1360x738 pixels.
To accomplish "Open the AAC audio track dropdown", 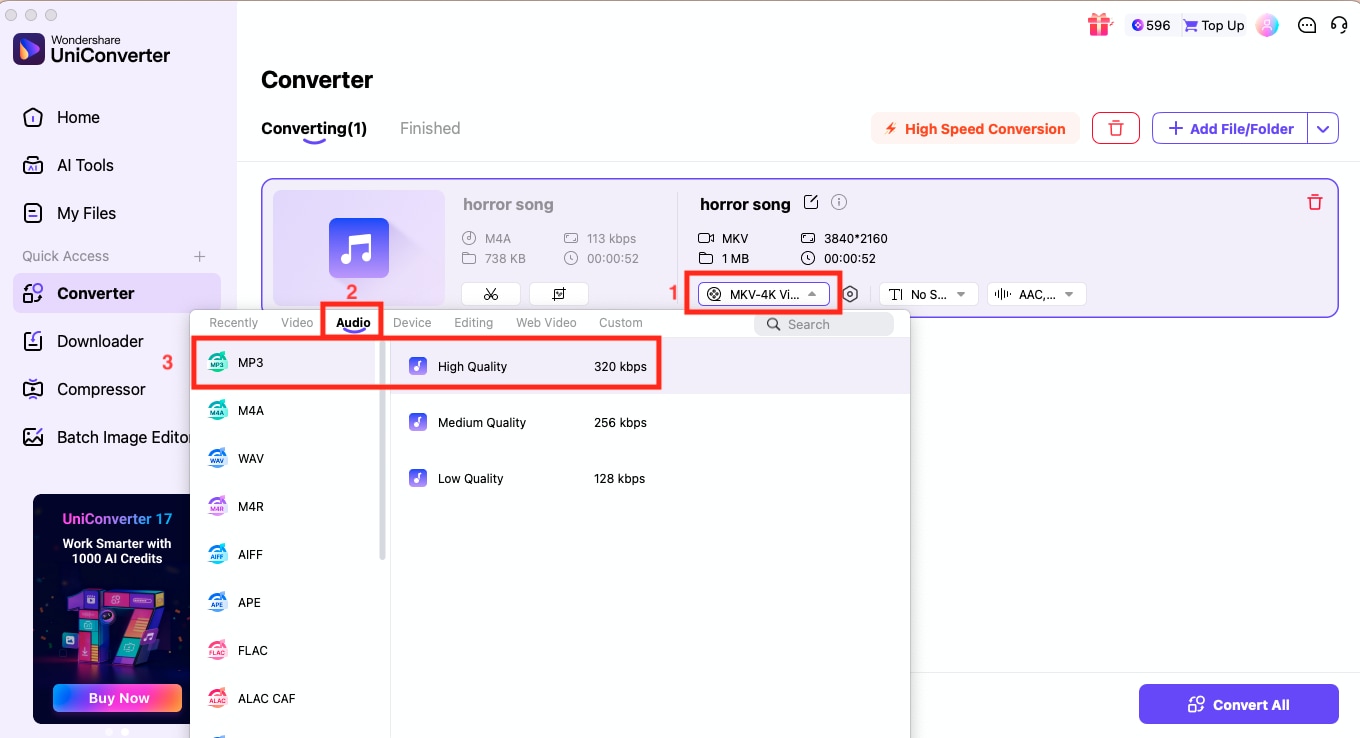I will point(1036,293).
